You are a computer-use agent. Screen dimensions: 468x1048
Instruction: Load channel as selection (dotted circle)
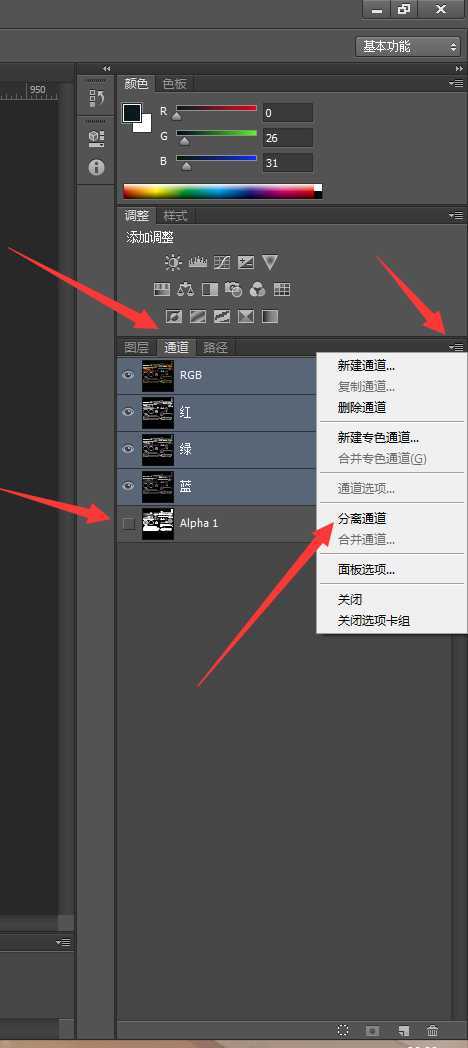point(343,1031)
